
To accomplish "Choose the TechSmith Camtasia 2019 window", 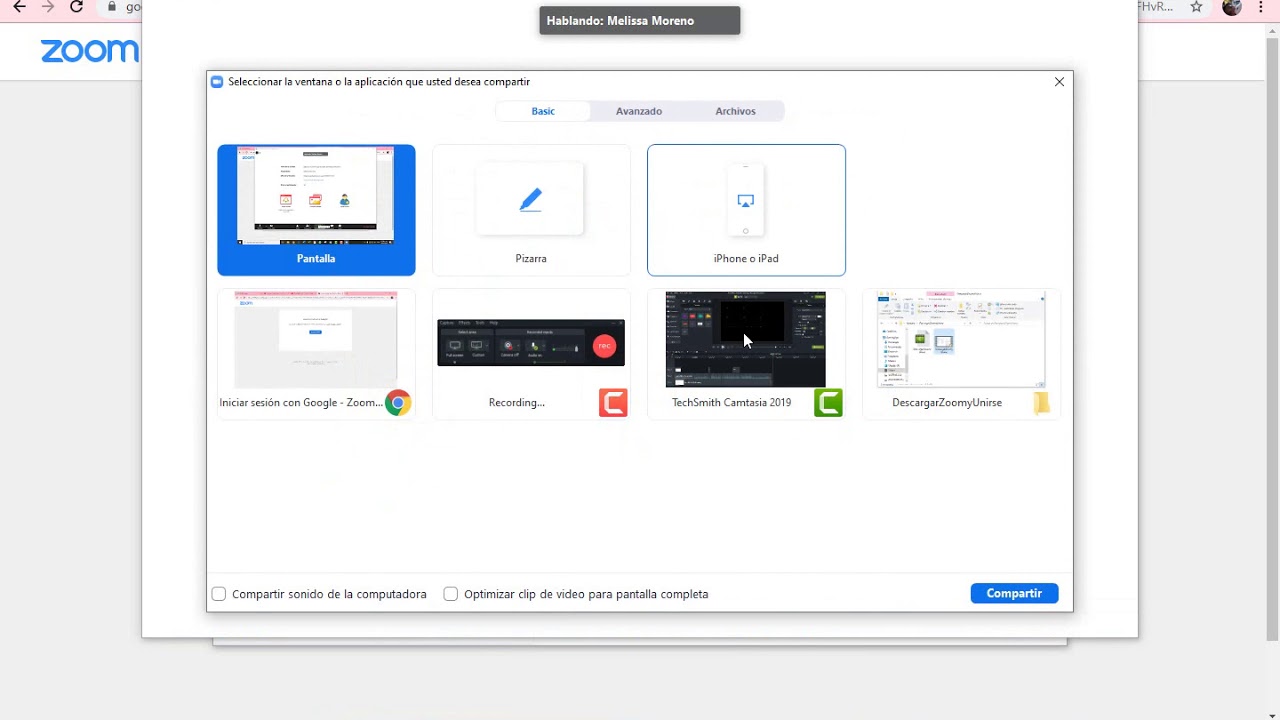I will (746, 354).
